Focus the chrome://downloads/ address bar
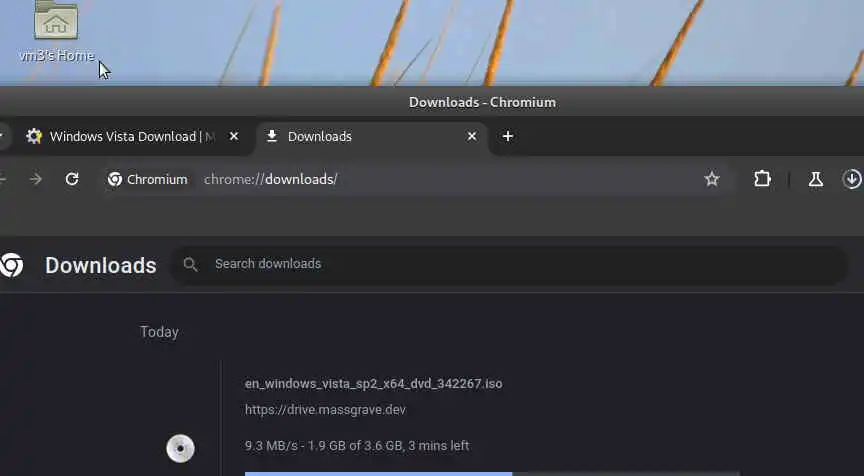864x476 pixels. click(x=419, y=180)
